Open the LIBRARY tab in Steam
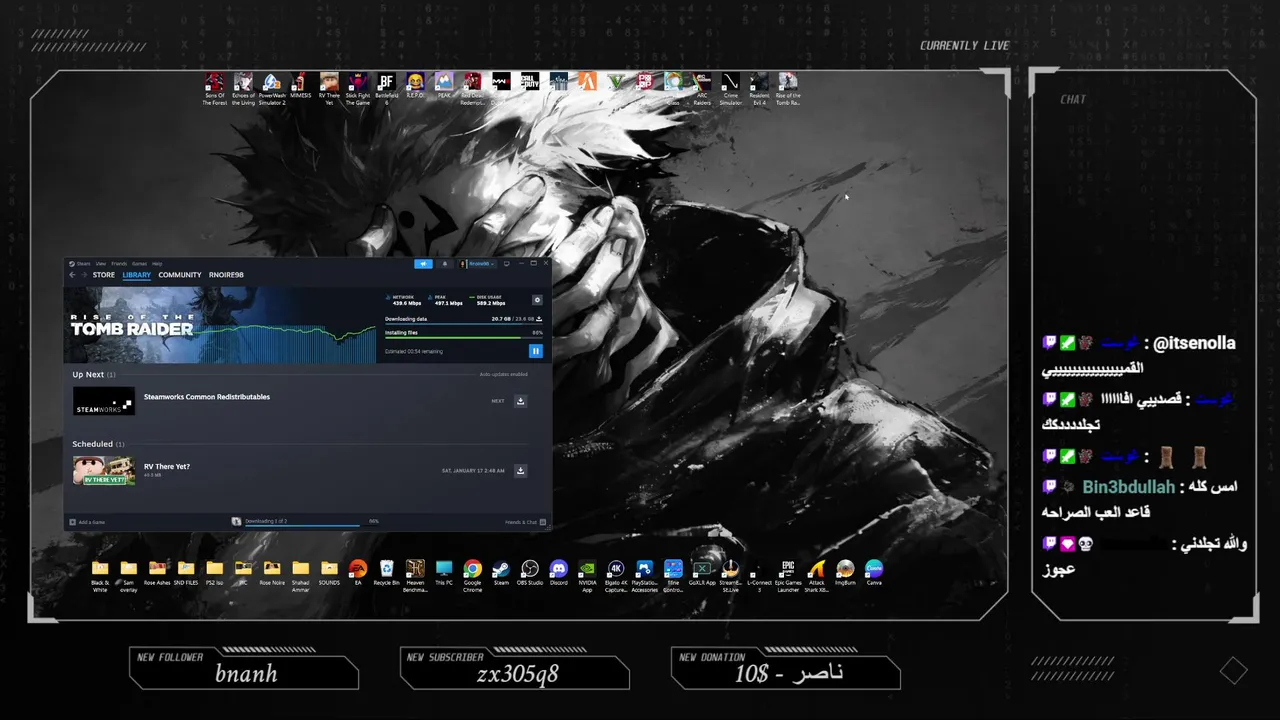 [x=137, y=275]
